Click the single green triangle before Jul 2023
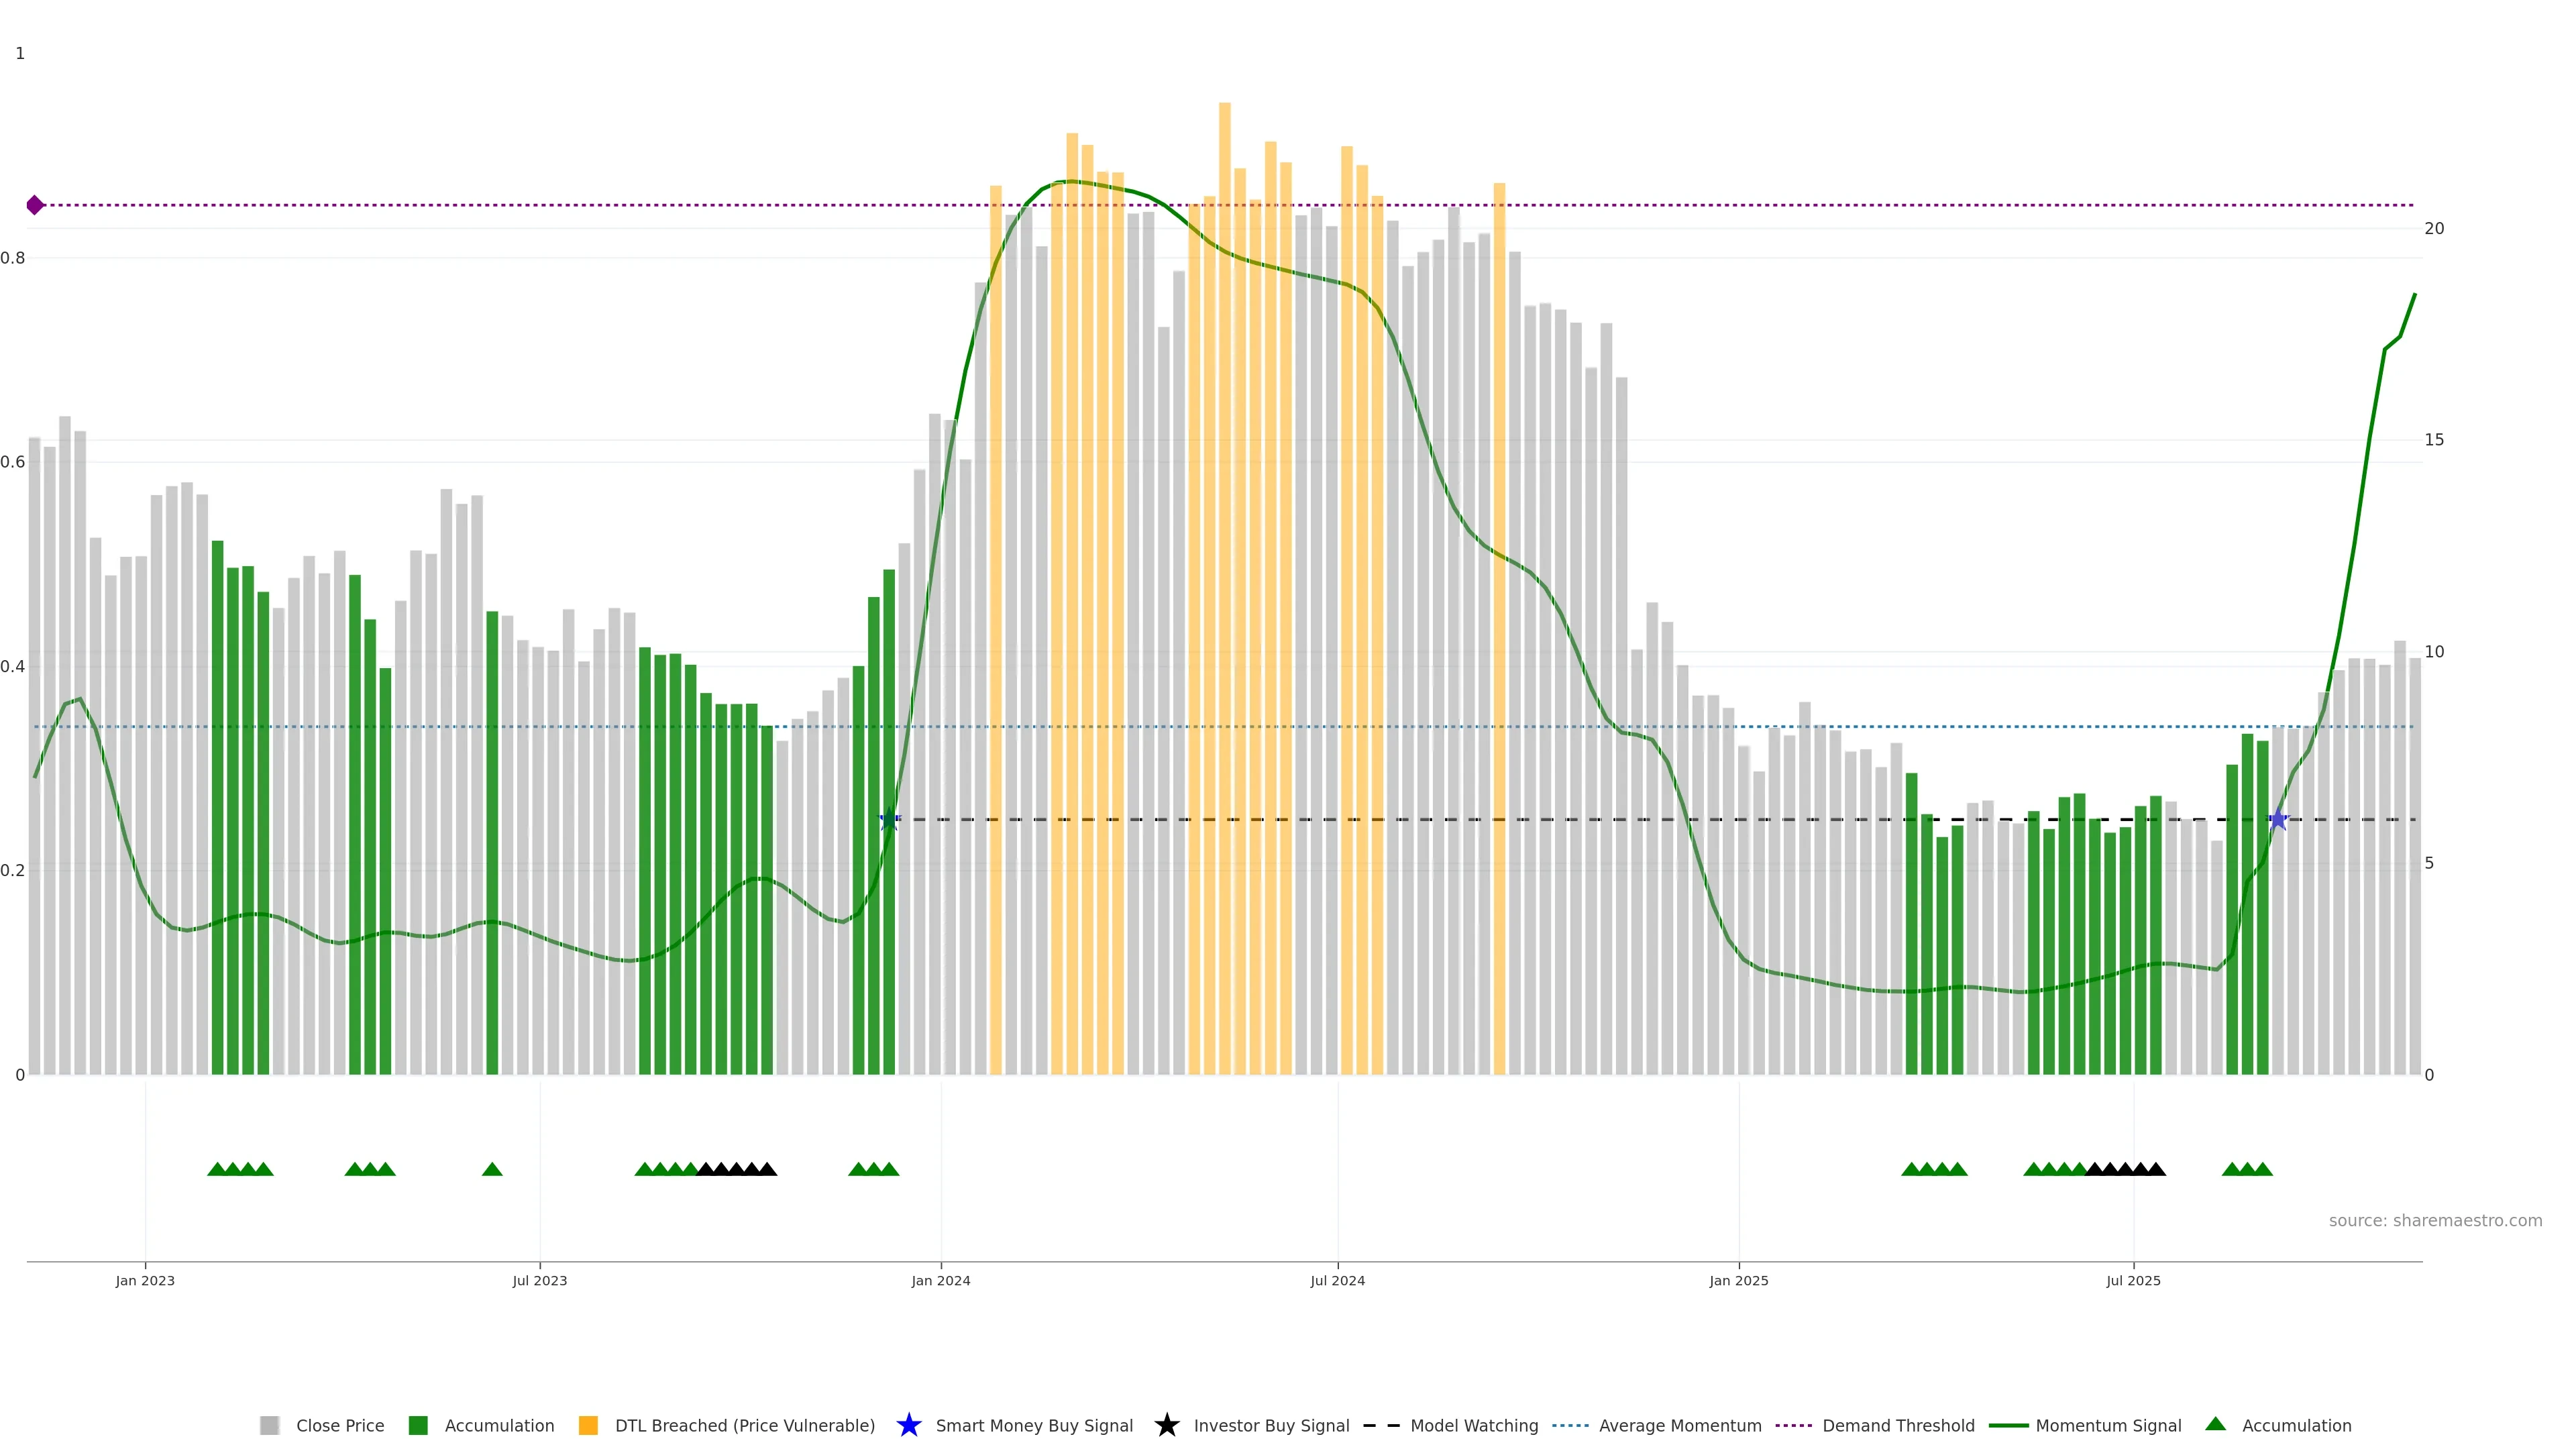This screenshot has height=1449, width=2576. click(492, 1169)
